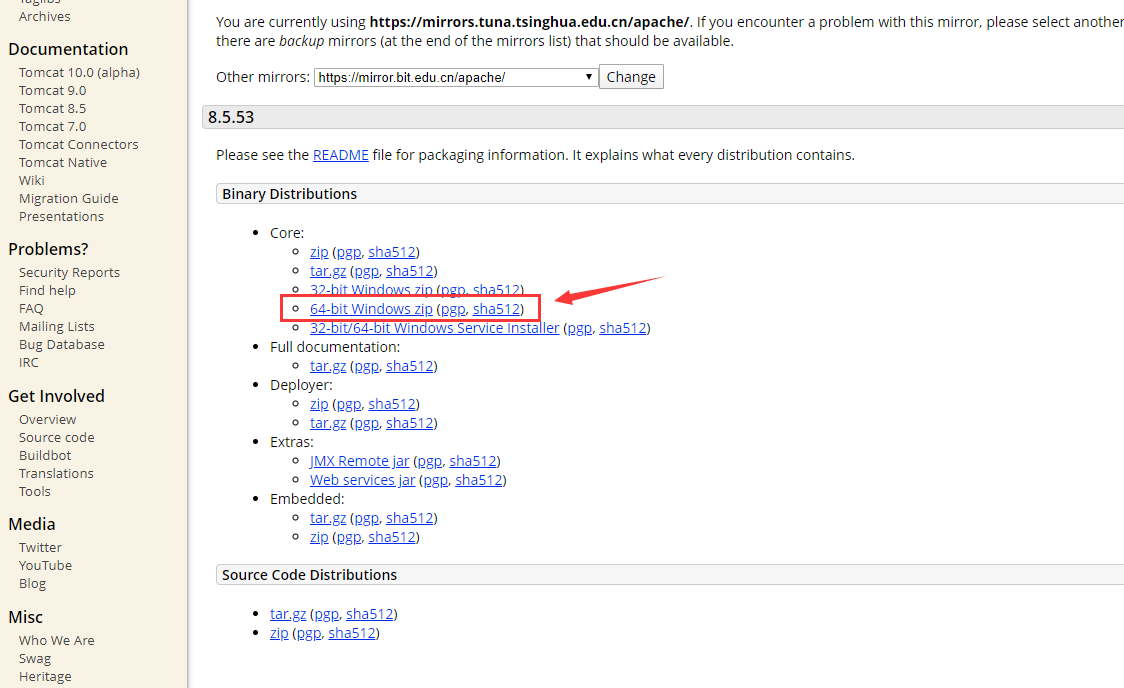Open Buildbot page

pyautogui.click(x=44, y=455)
